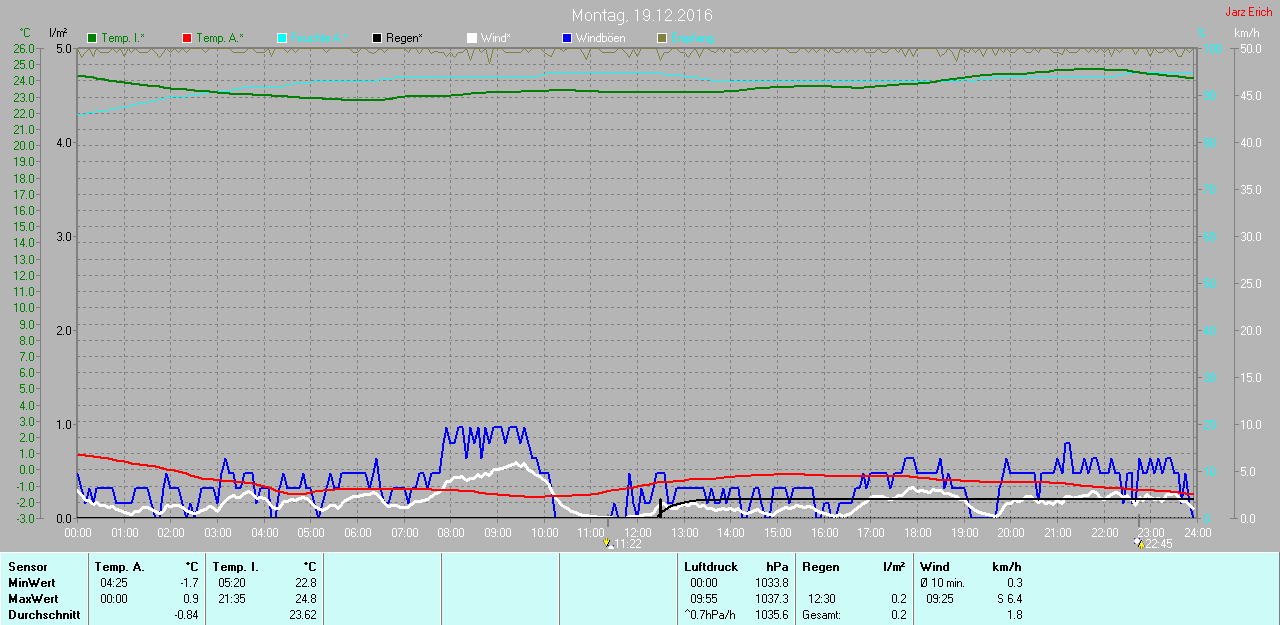Click the red Temp. A. legend swatch

[187, 38]
